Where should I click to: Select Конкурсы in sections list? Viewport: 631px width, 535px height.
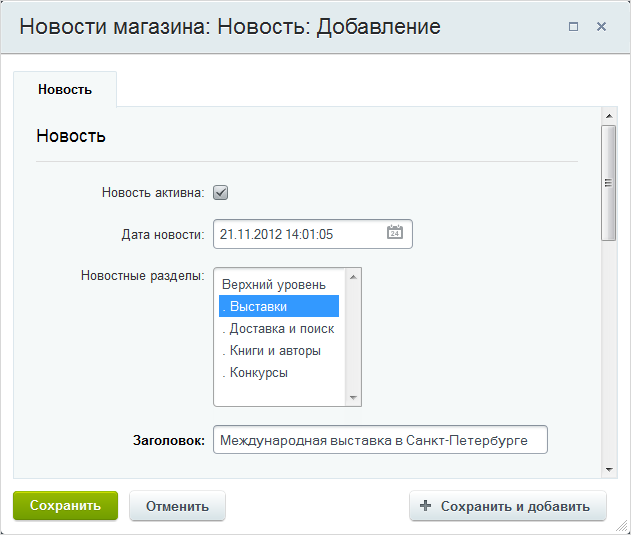coord(279,373)
